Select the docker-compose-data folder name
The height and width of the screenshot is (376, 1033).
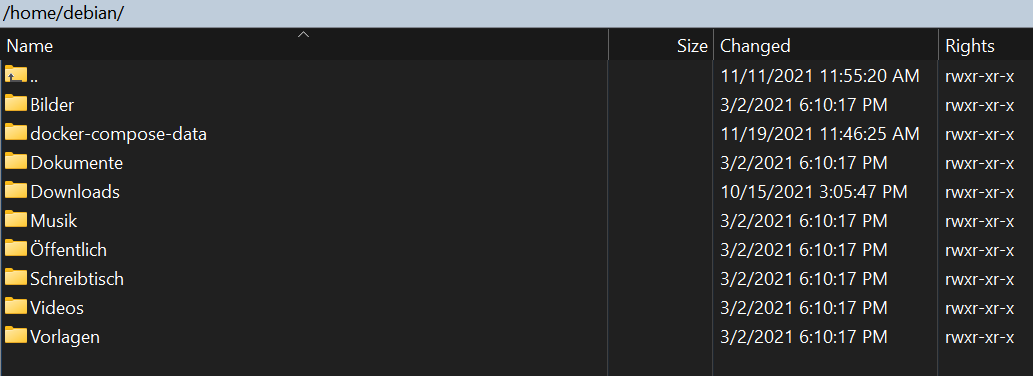(x=119, y=134)
